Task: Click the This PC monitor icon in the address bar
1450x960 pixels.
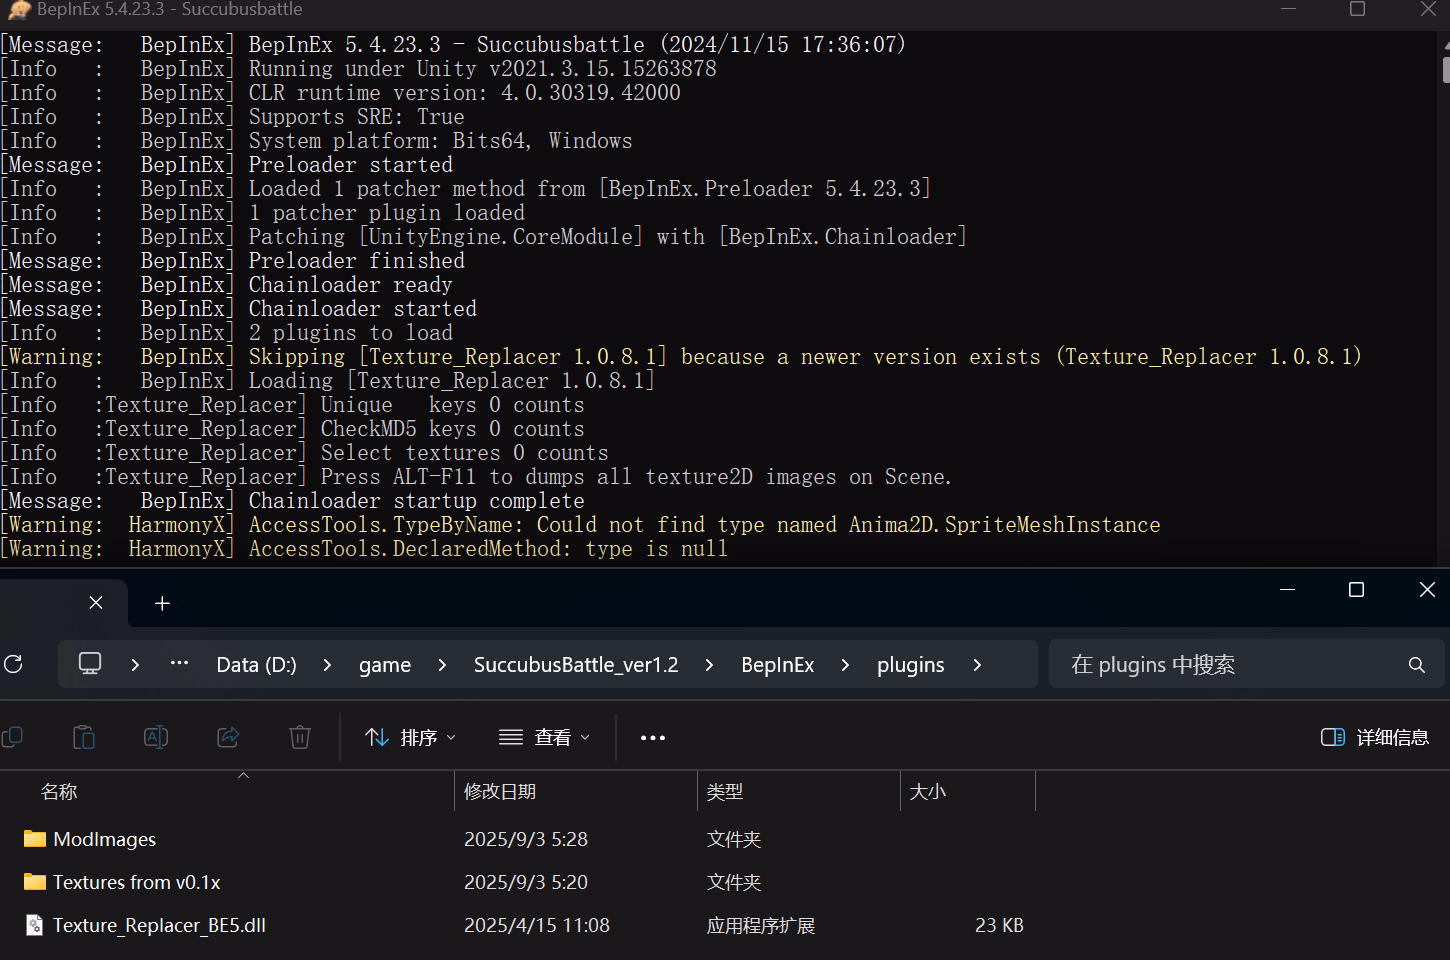Action: pyautogui.click(x=90, y=664)
